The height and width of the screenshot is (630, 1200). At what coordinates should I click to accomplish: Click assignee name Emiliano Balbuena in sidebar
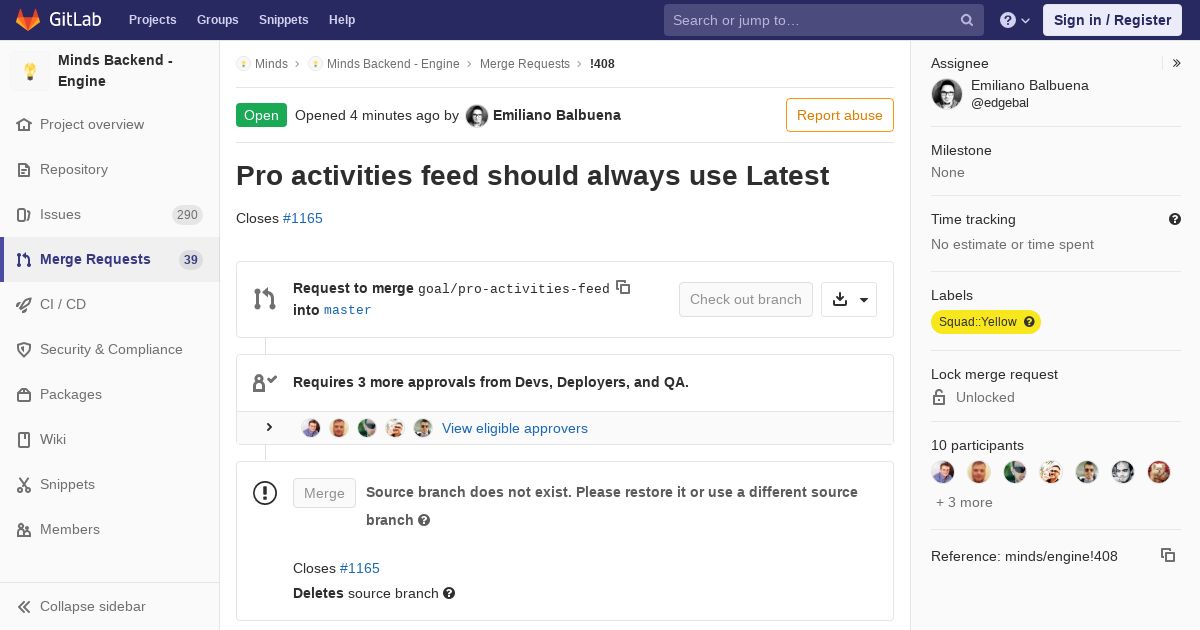tap(1030, 85)
